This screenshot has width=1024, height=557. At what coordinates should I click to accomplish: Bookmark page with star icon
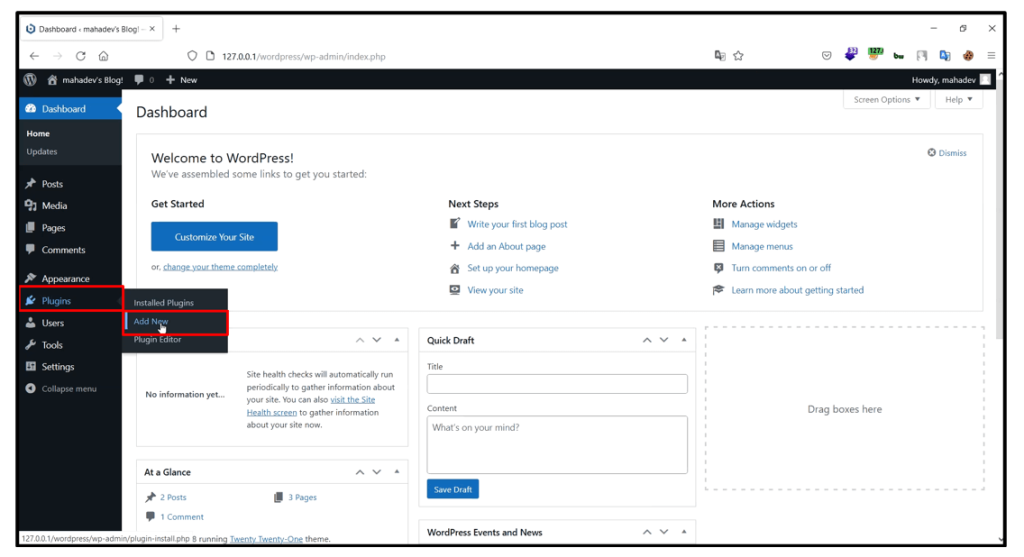(739, 56)
